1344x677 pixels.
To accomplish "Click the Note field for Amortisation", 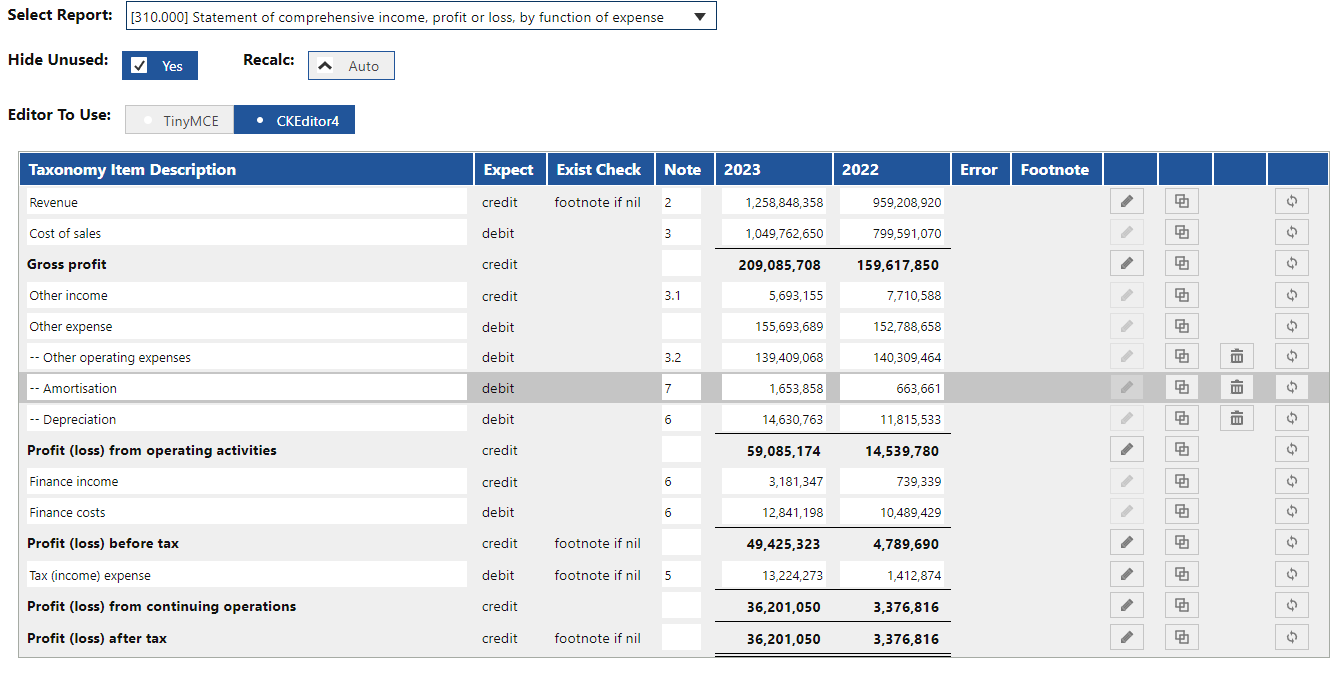I will (680, 388).
